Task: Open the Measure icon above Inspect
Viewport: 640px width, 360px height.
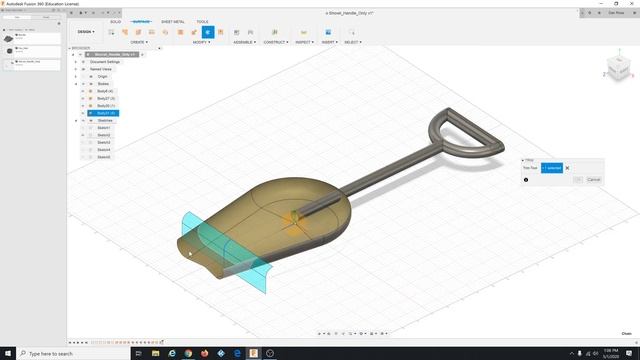Action: 304,32
